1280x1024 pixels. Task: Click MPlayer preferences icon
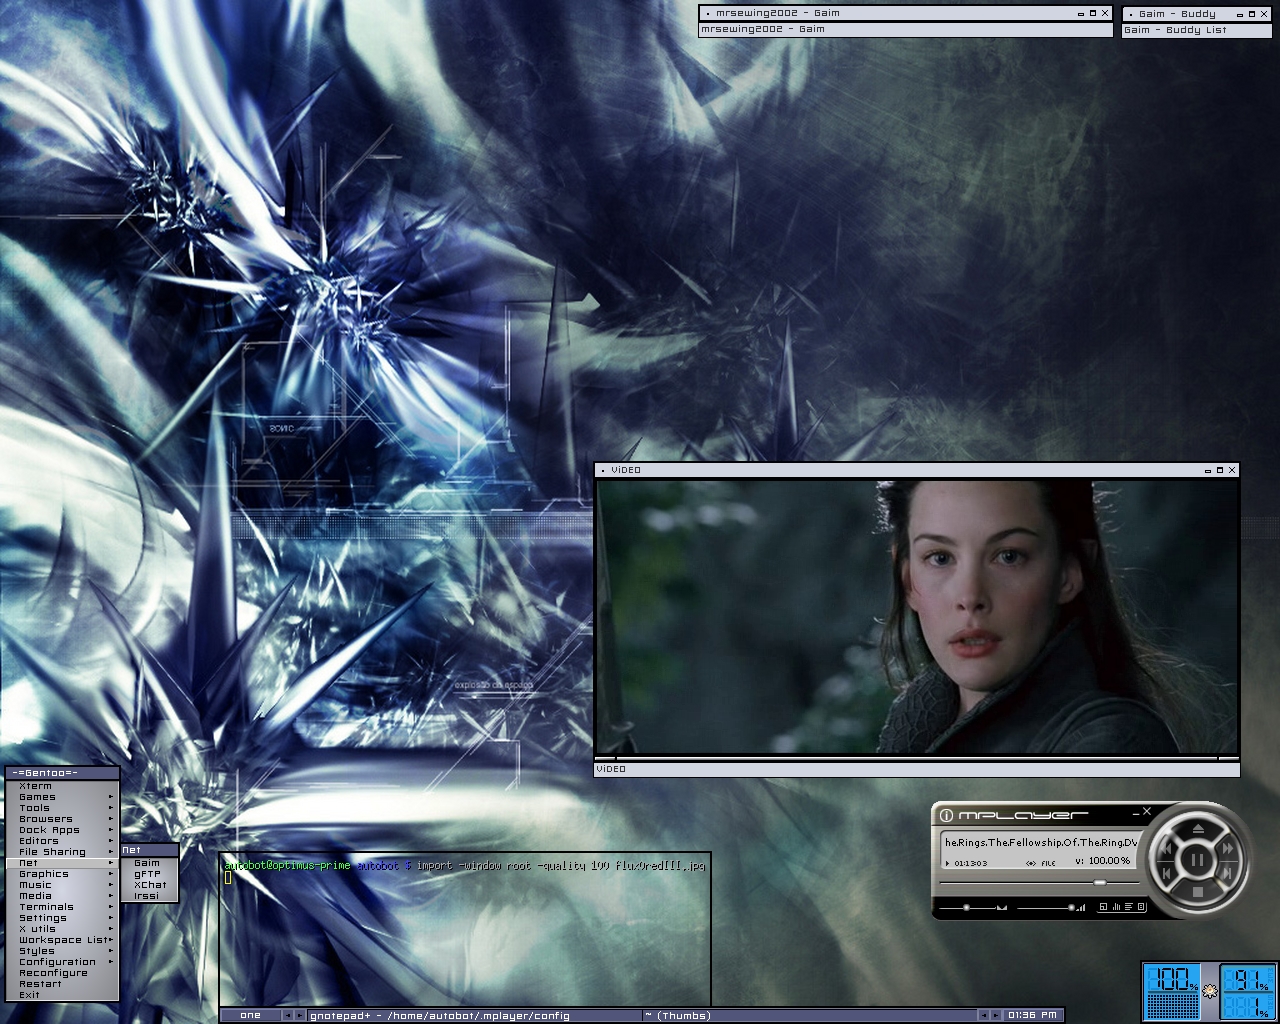coord(1141,907)
